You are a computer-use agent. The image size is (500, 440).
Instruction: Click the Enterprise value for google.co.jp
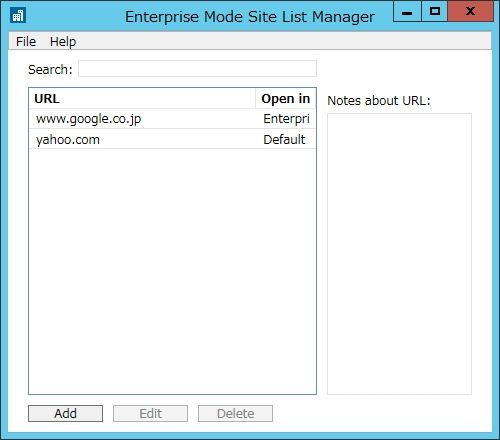pyautogui.click(x=286, y=119)
